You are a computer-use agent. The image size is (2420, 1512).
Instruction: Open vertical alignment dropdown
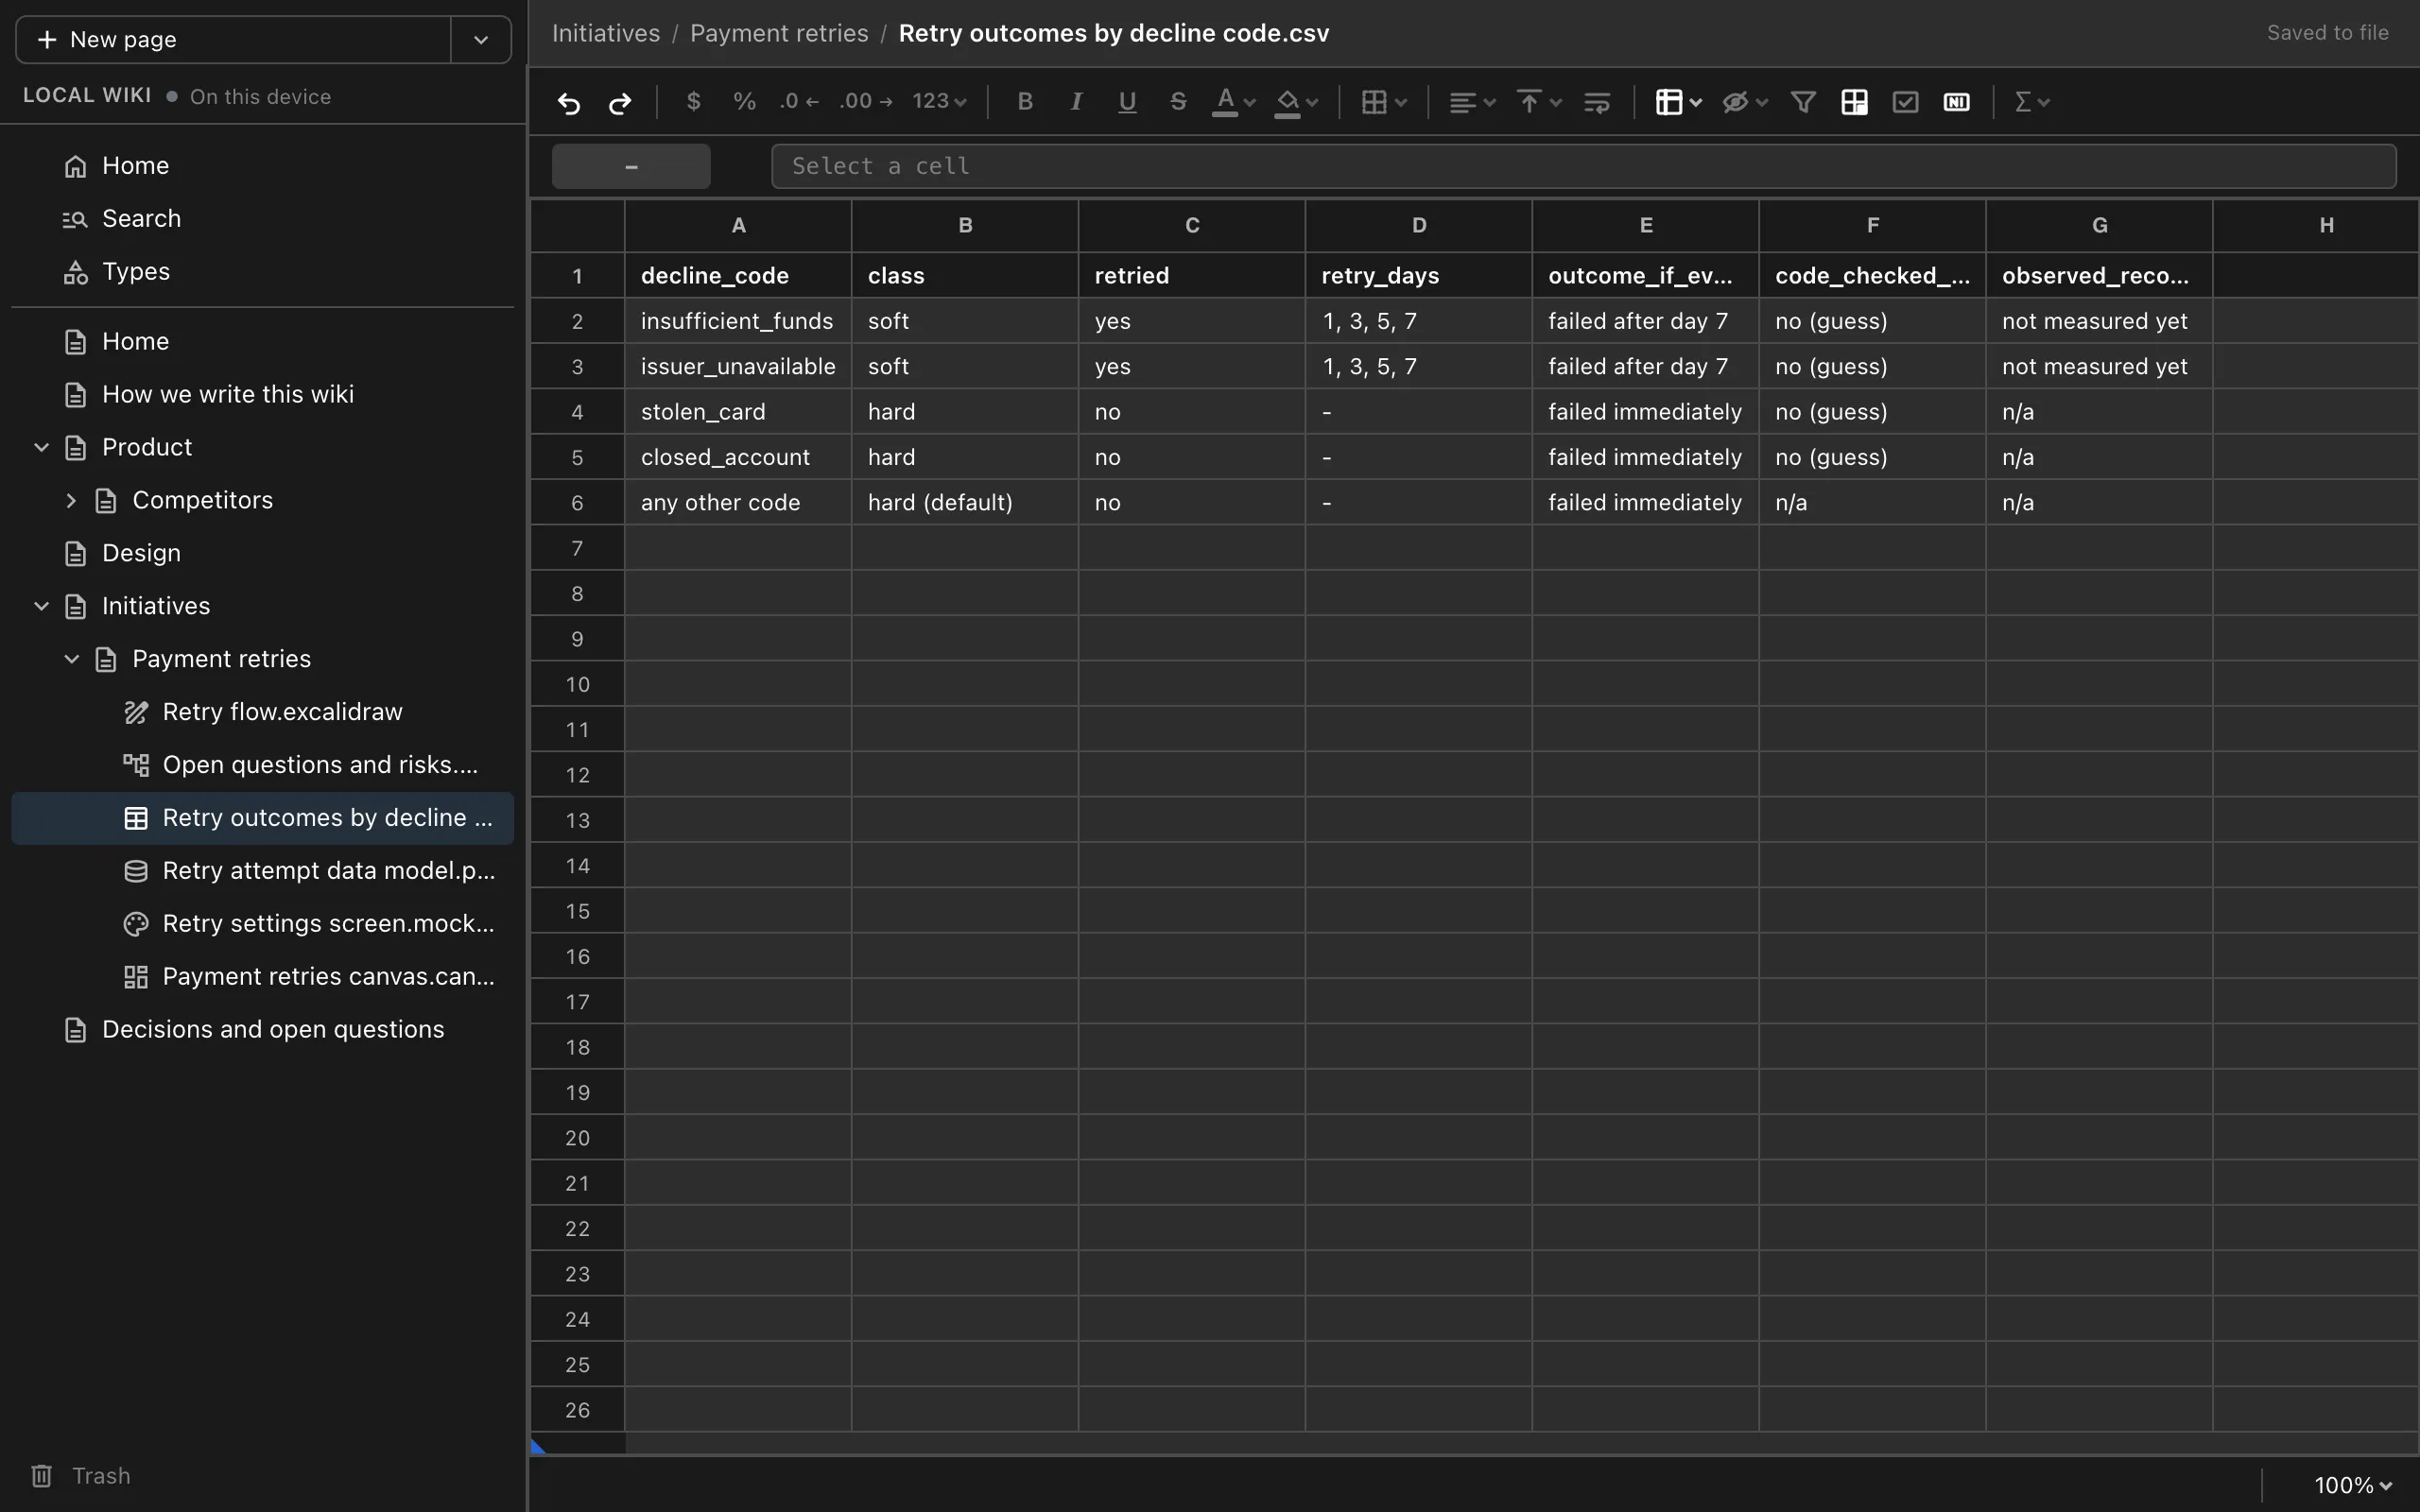pos(1540,102)
